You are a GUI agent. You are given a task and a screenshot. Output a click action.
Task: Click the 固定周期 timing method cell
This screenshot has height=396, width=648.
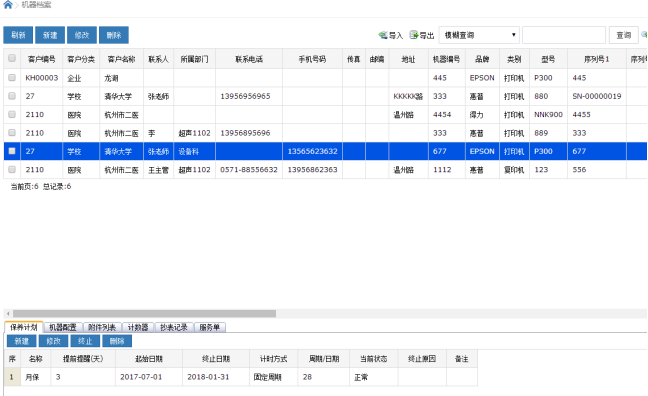click(273, 377)
